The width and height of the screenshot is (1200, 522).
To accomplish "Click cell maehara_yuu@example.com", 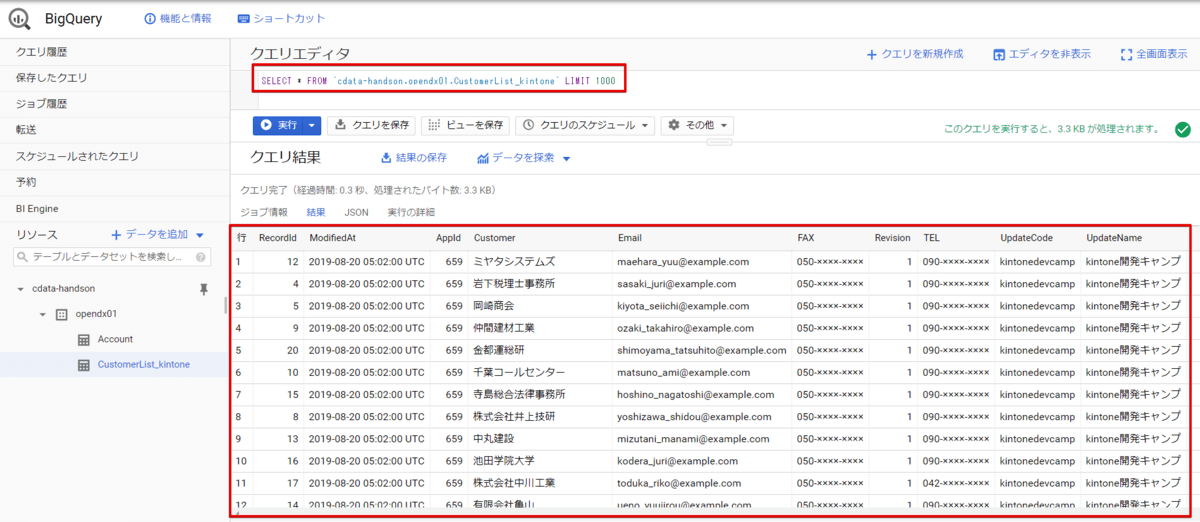I will [683, 262].
